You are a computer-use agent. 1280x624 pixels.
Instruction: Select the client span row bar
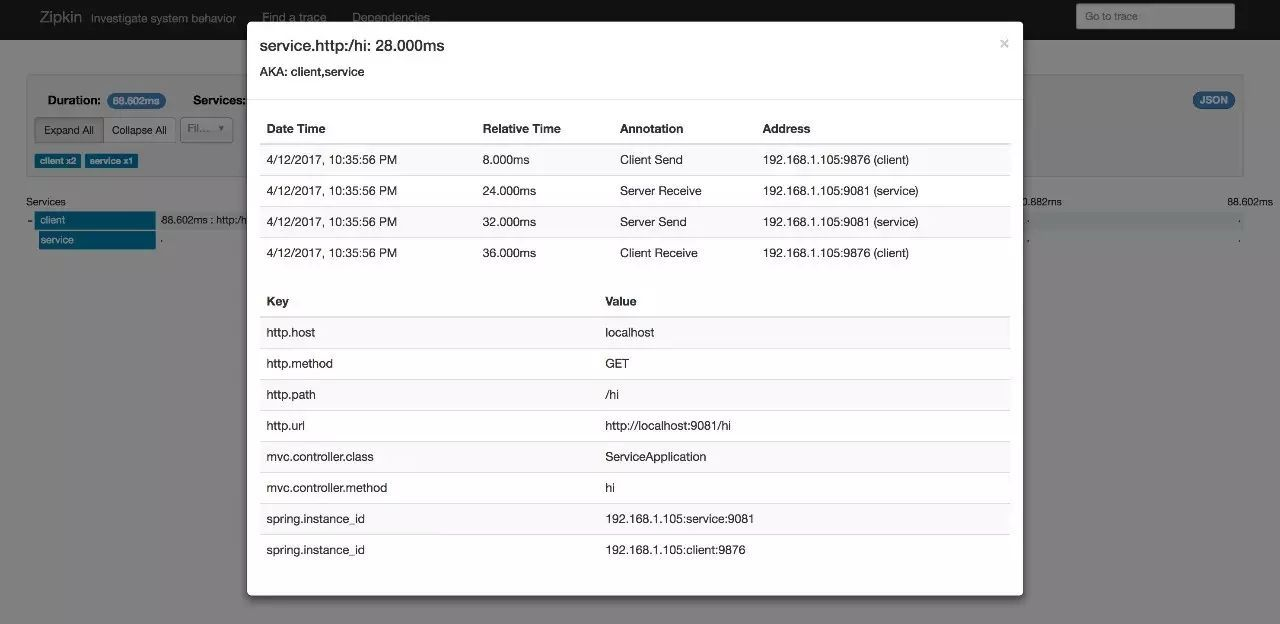click(96, 220)
